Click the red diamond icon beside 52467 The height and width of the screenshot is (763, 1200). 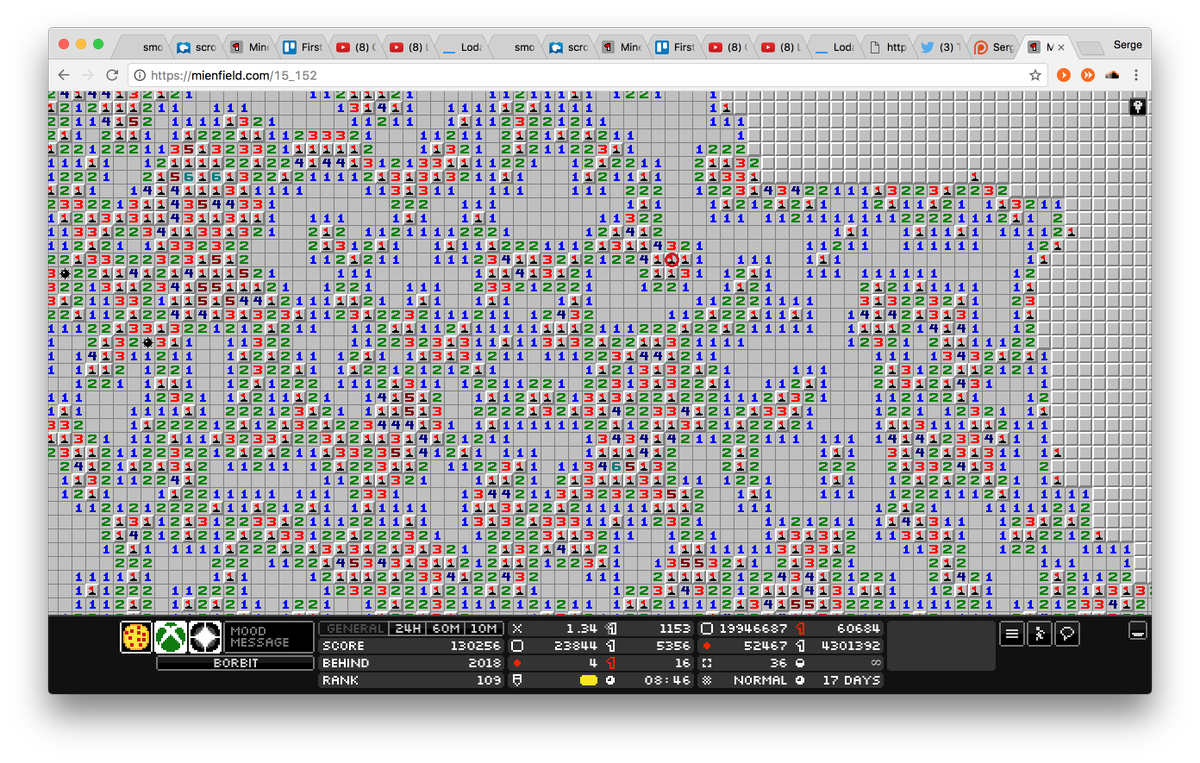tap(707, 646)
